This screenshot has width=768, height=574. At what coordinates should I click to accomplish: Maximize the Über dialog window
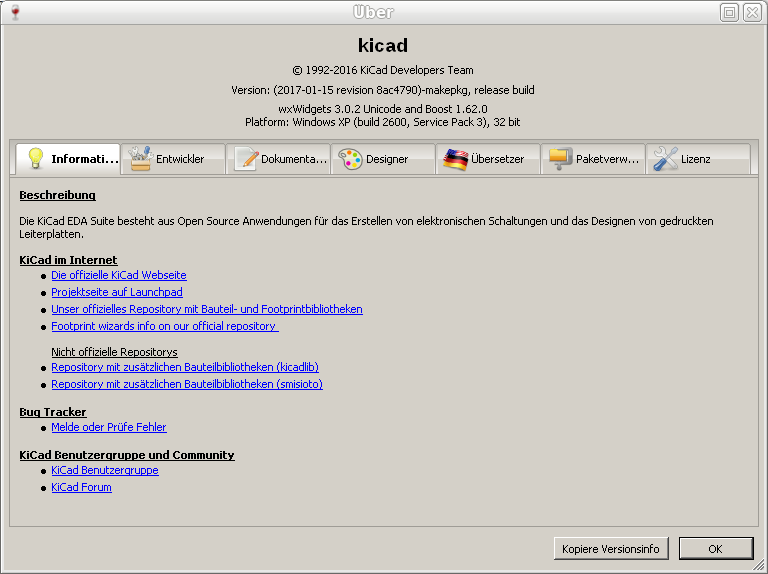(729, 12)
